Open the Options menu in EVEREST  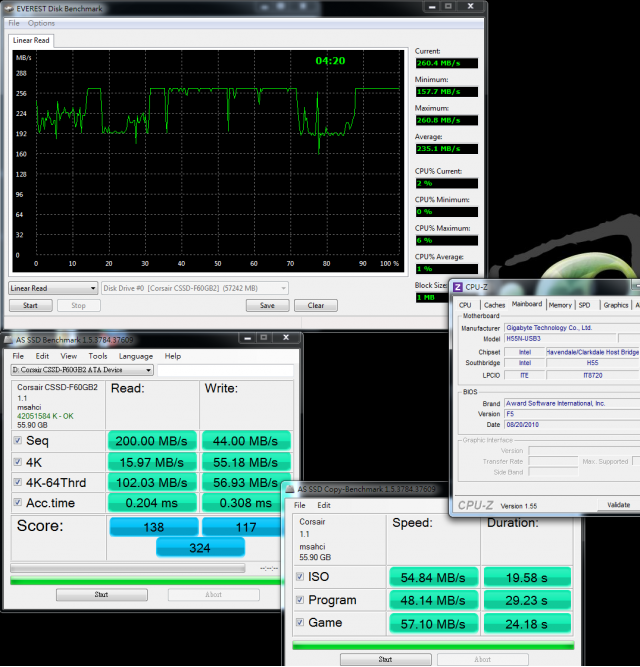click(41, 23)
